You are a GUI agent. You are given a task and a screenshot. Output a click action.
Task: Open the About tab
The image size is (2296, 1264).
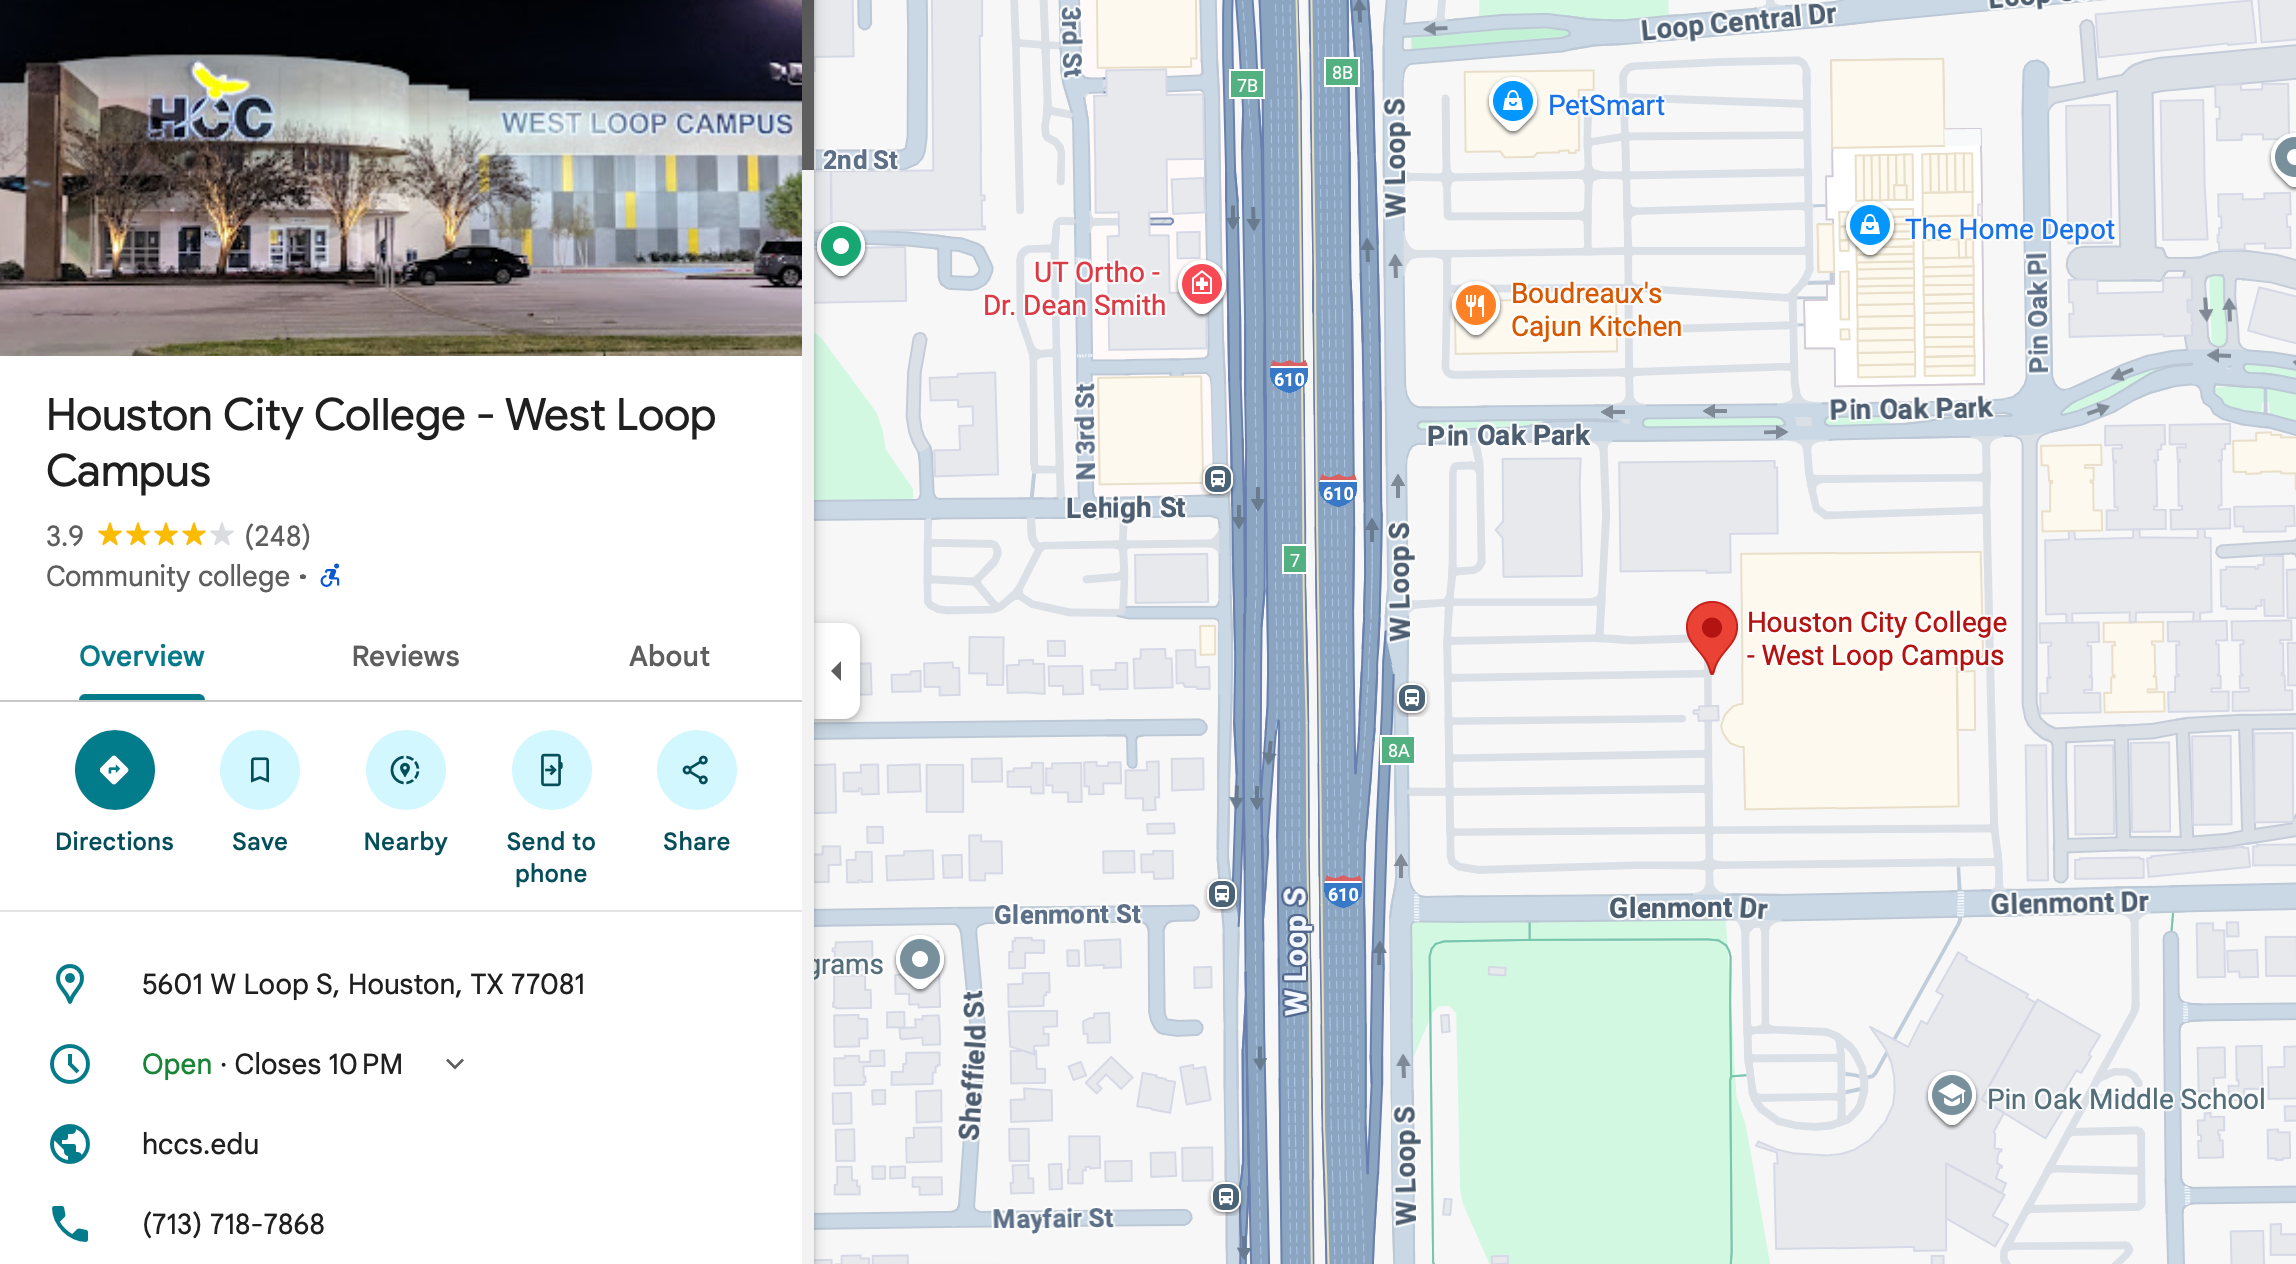click(x=669, y=656)
